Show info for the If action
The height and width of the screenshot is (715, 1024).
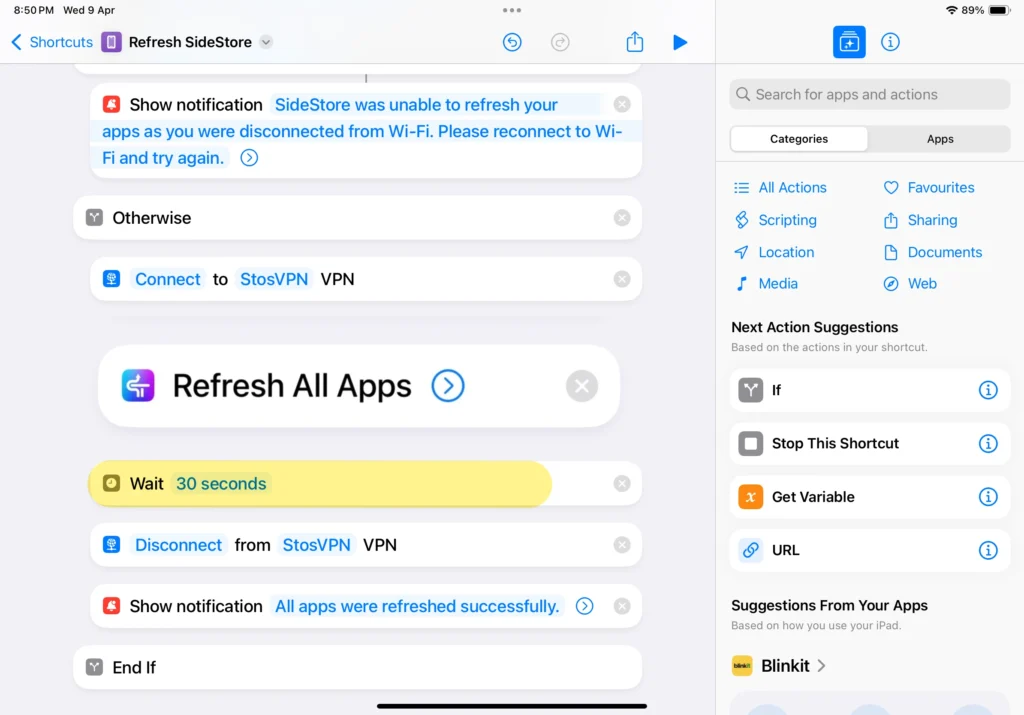coord(988,390)
